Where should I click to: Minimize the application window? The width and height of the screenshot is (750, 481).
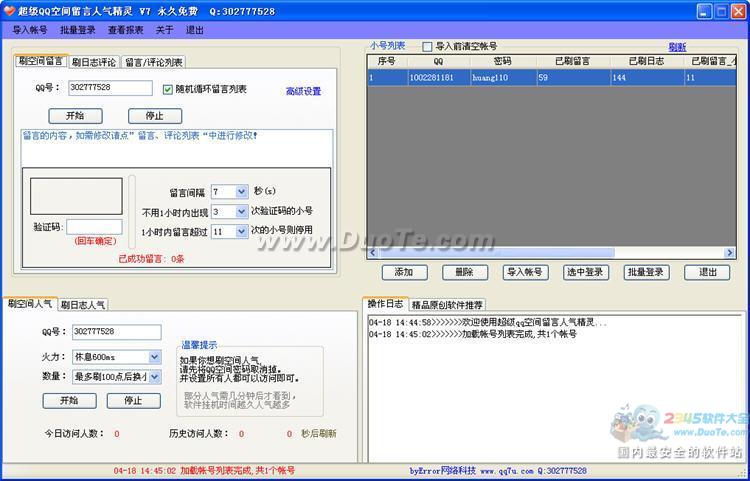704,11
